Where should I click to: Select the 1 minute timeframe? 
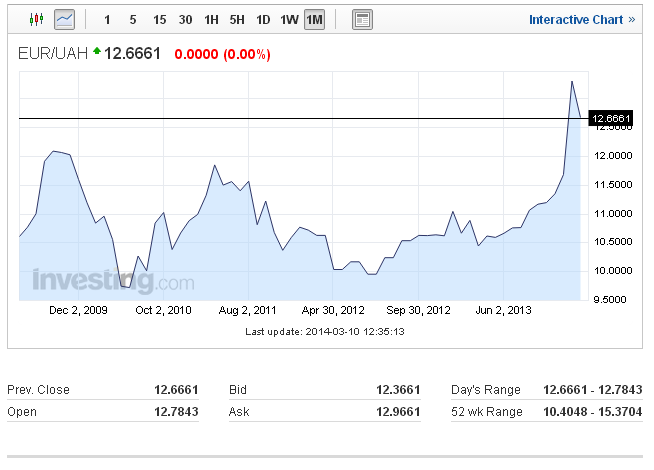tap(107, 20)
